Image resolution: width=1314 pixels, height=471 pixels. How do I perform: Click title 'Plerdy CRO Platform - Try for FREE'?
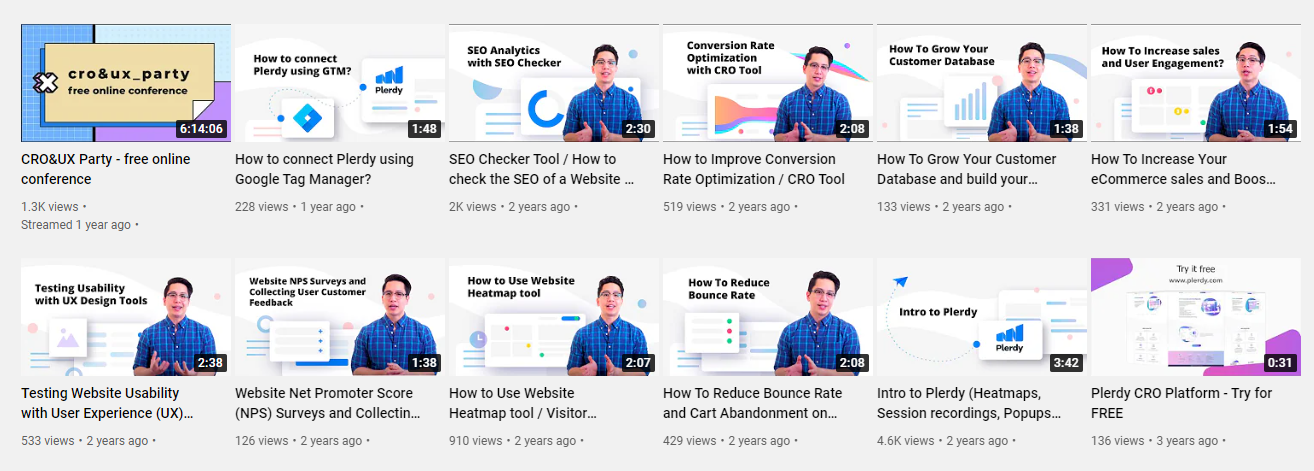tap(1181, 403)
